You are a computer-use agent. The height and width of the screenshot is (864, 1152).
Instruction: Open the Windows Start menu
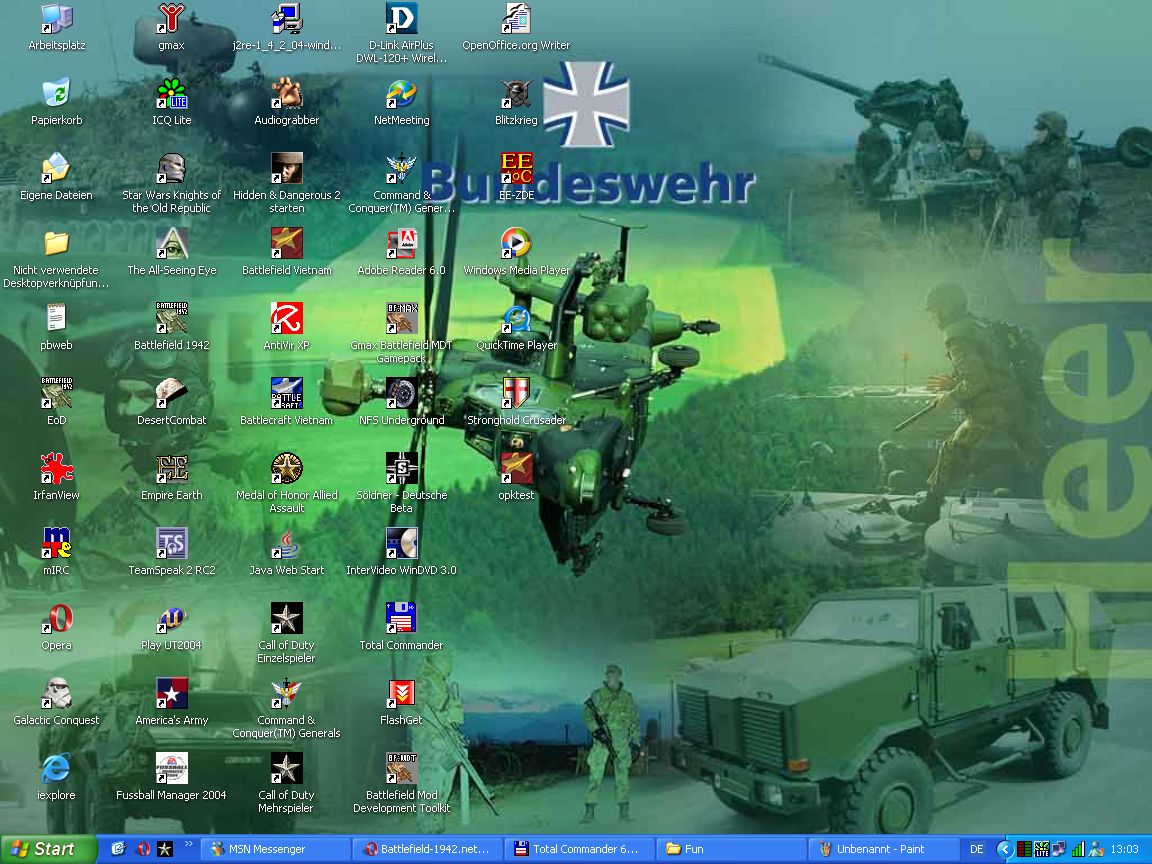point(48,849)
